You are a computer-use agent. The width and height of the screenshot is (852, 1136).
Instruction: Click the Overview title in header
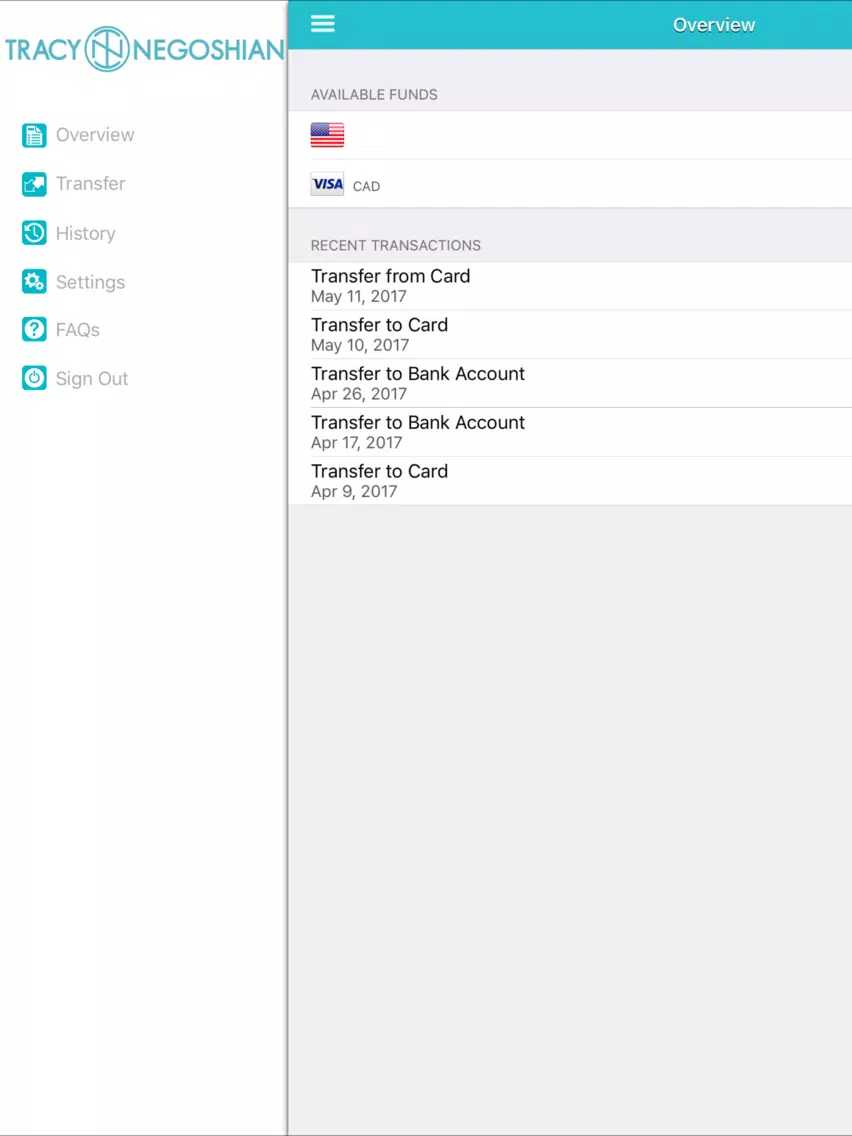point(714,25)
